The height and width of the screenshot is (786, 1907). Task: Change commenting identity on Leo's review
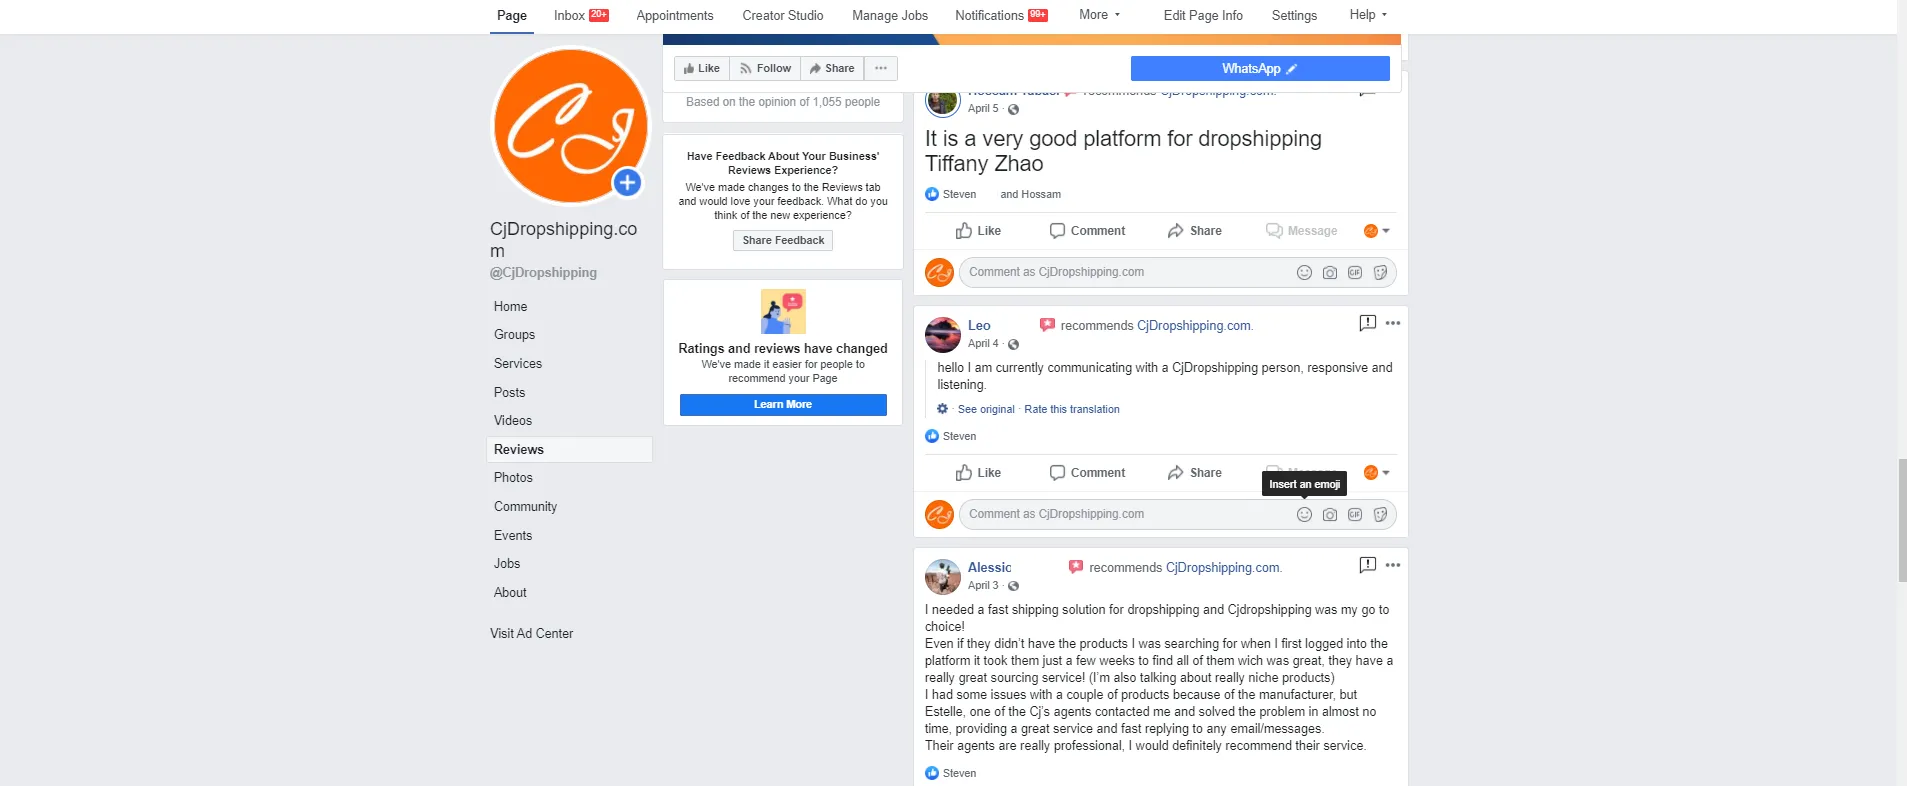(x=1377, y=473)
